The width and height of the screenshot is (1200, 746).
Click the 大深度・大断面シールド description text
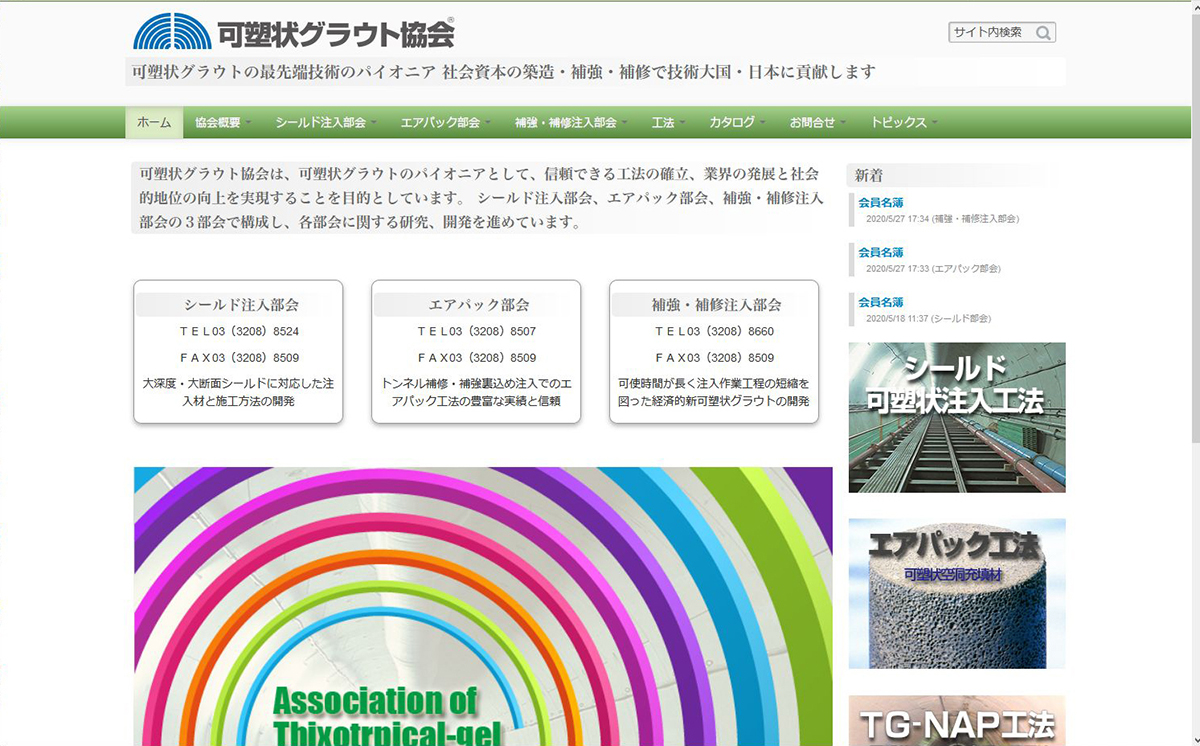[238, 392]
